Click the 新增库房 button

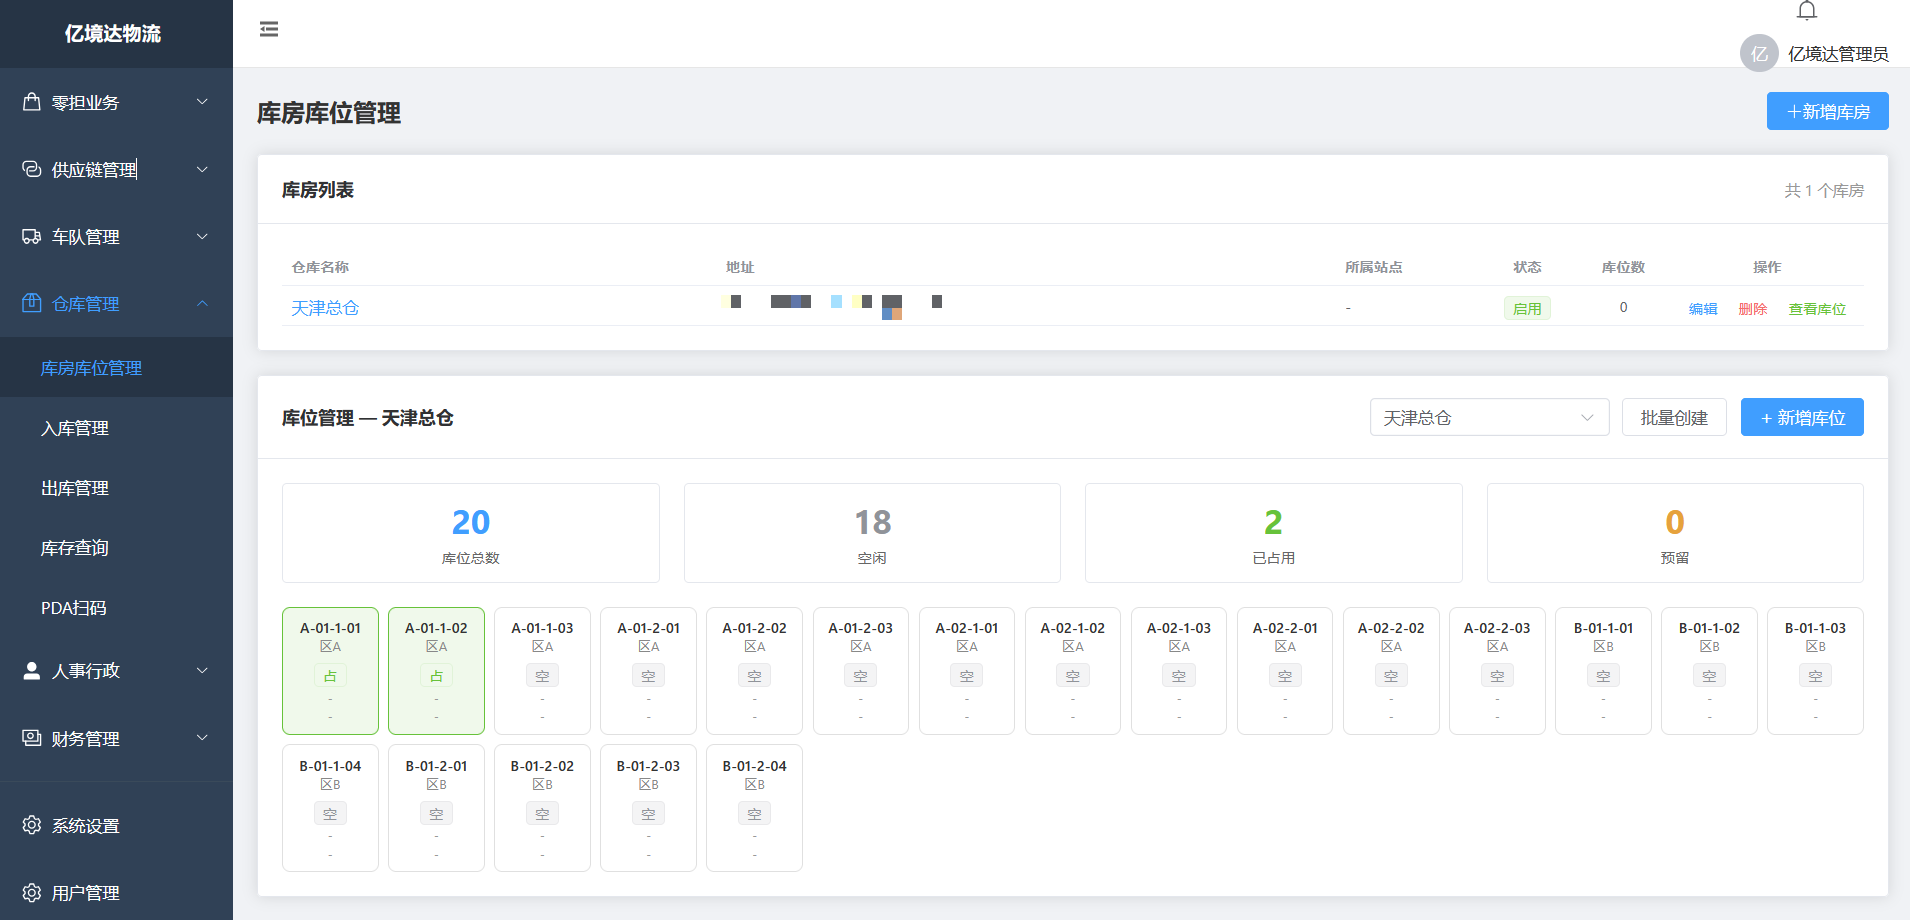(x=1827, y=111)
